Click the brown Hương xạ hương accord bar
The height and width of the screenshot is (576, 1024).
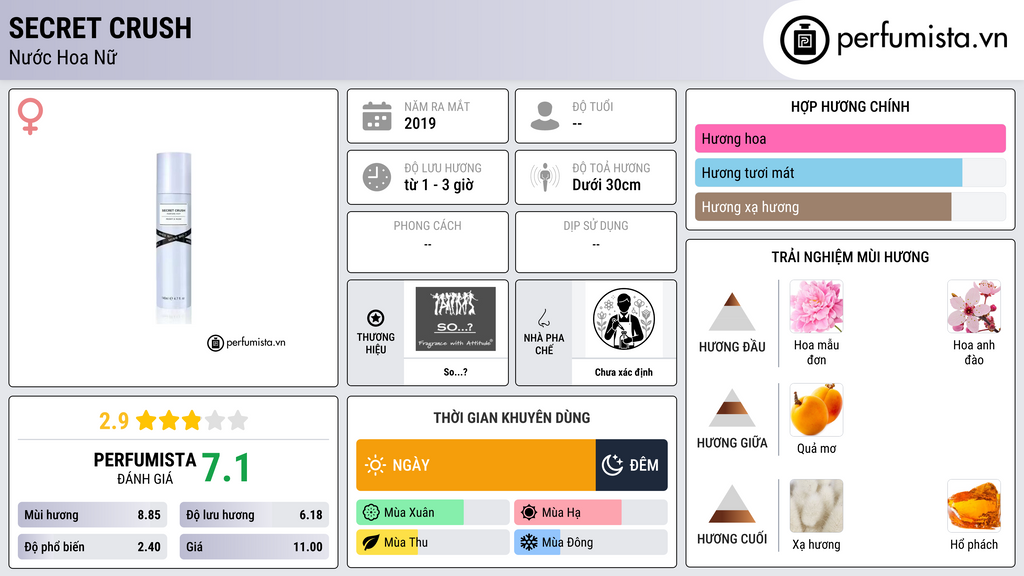(823, 207)
